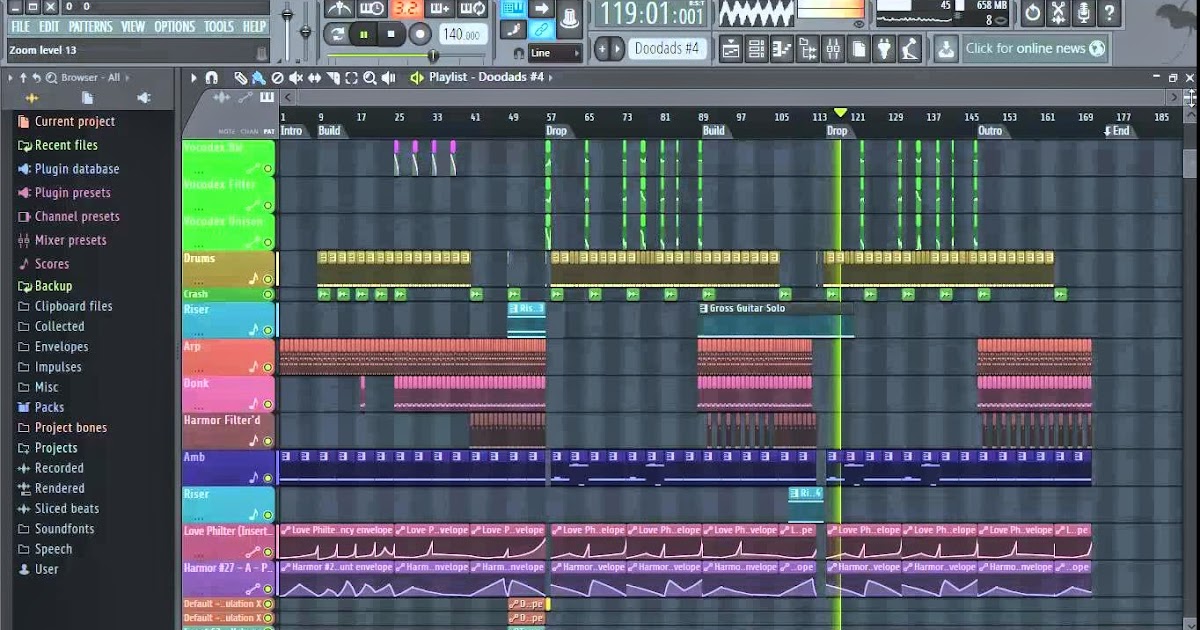1200x630 pixels.
Task: Open the Doodads #4 pattern selector
Action: tap(668, 48)
